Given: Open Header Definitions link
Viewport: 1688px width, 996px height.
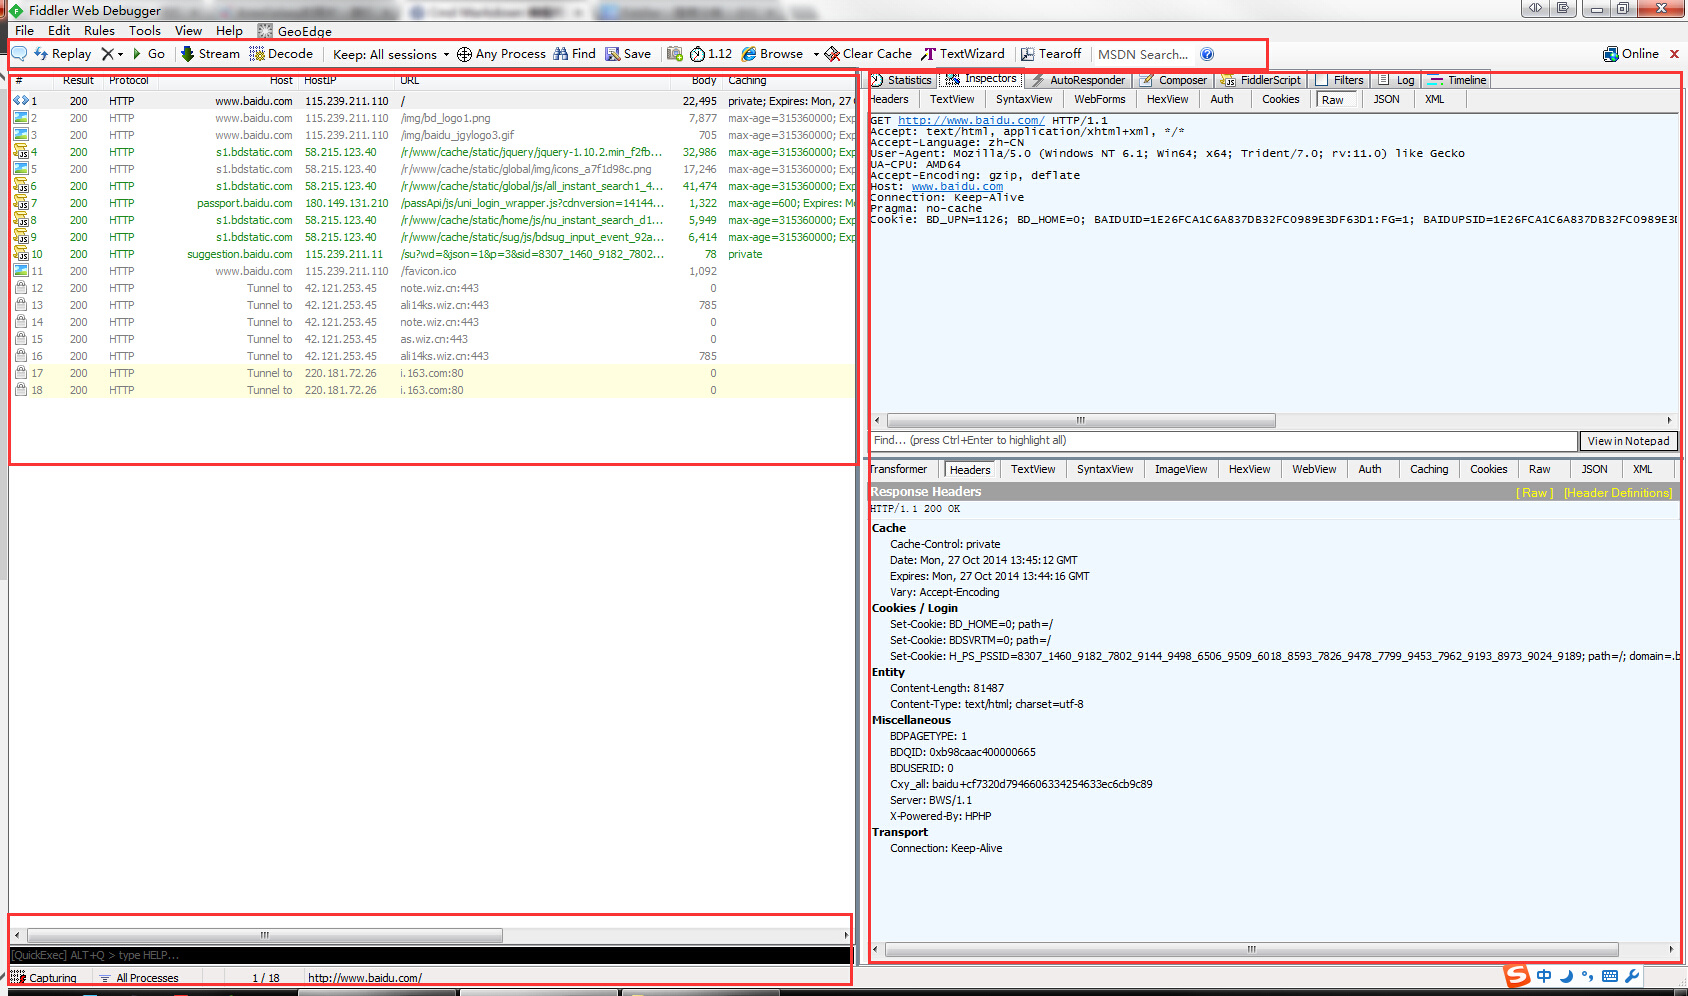Looking at the screenshot, I should click(x=1618, y=492).
